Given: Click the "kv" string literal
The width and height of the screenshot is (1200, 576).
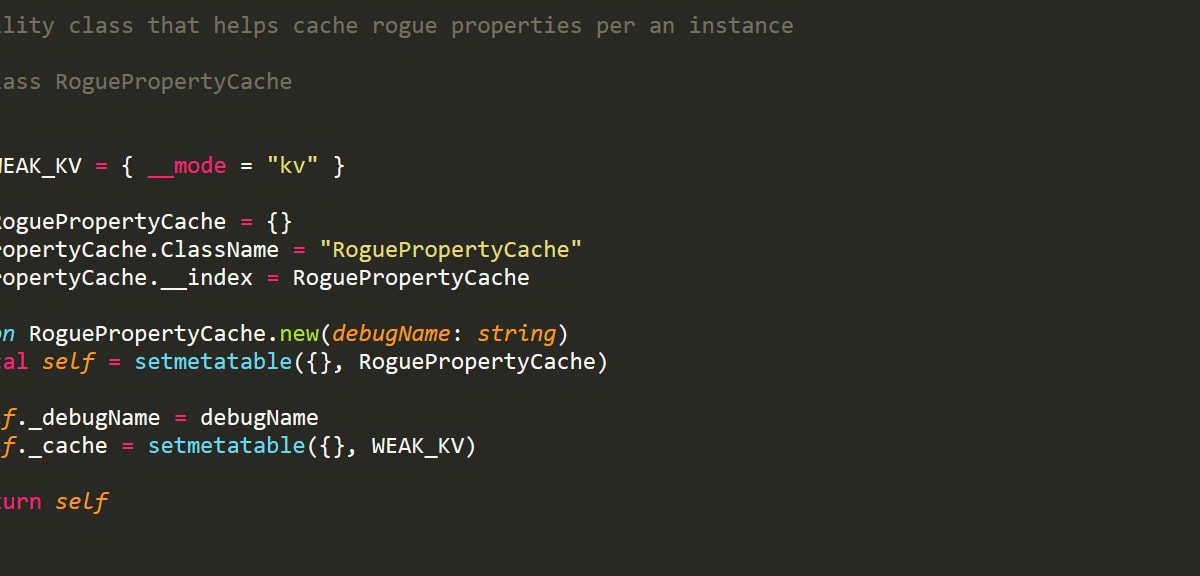Looking at the screenshot, I should tap(292, 166).
